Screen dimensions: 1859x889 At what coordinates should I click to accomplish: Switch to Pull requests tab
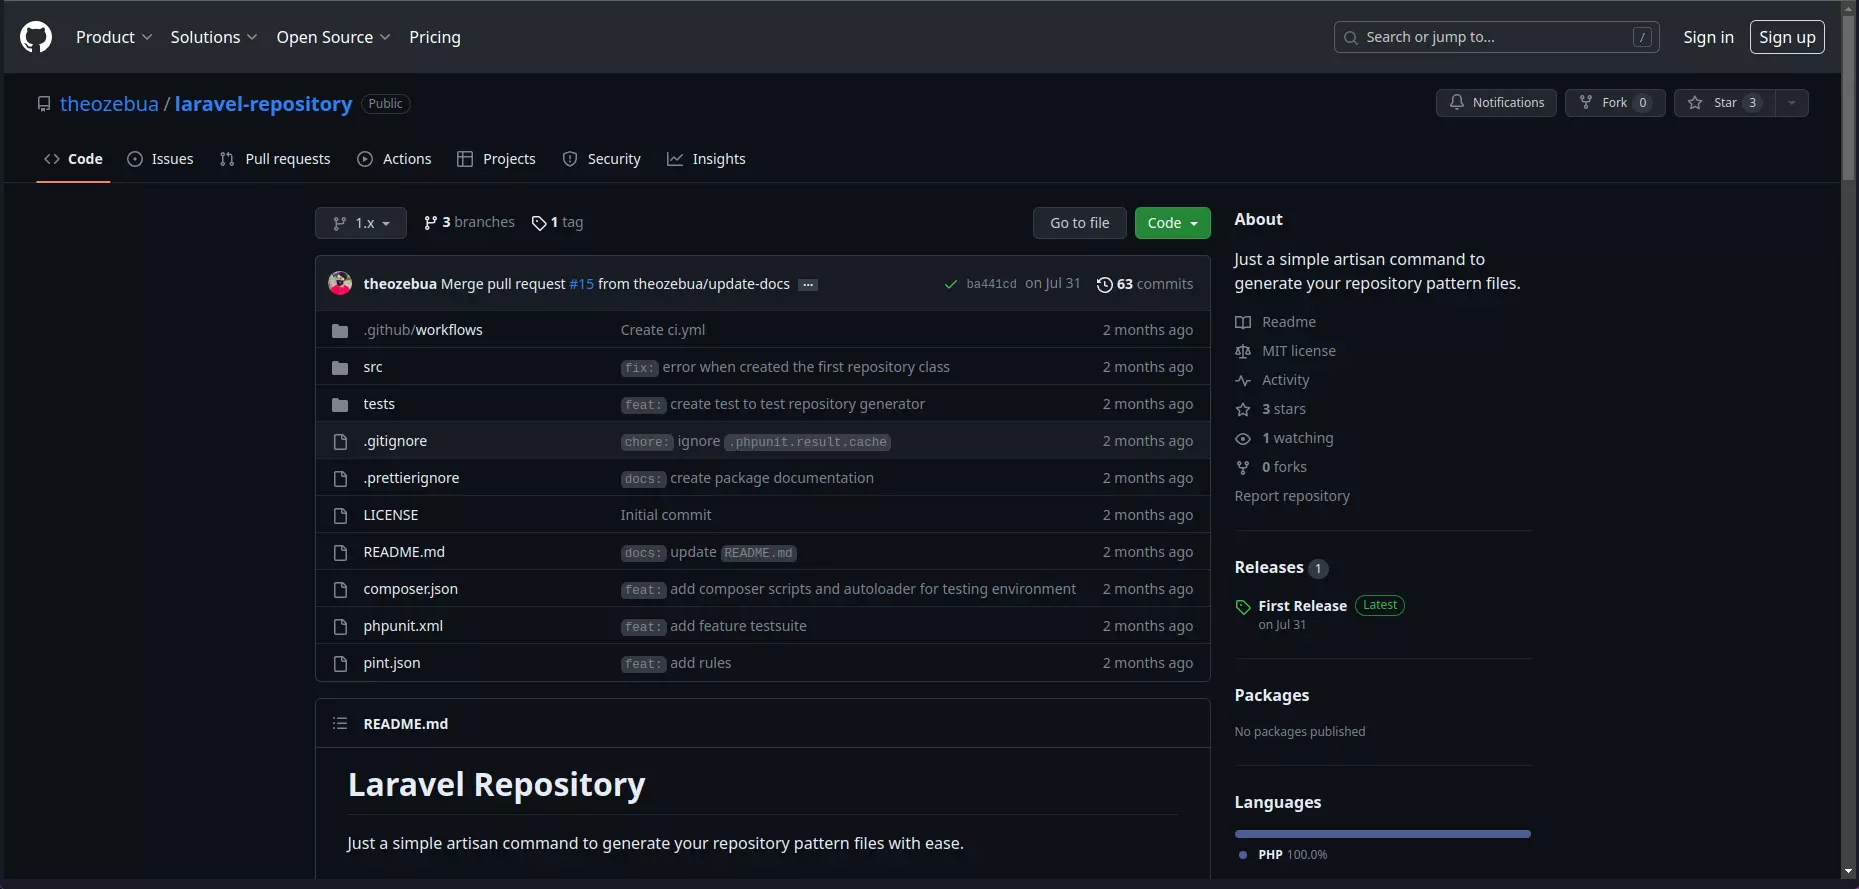tap(275, 159)
